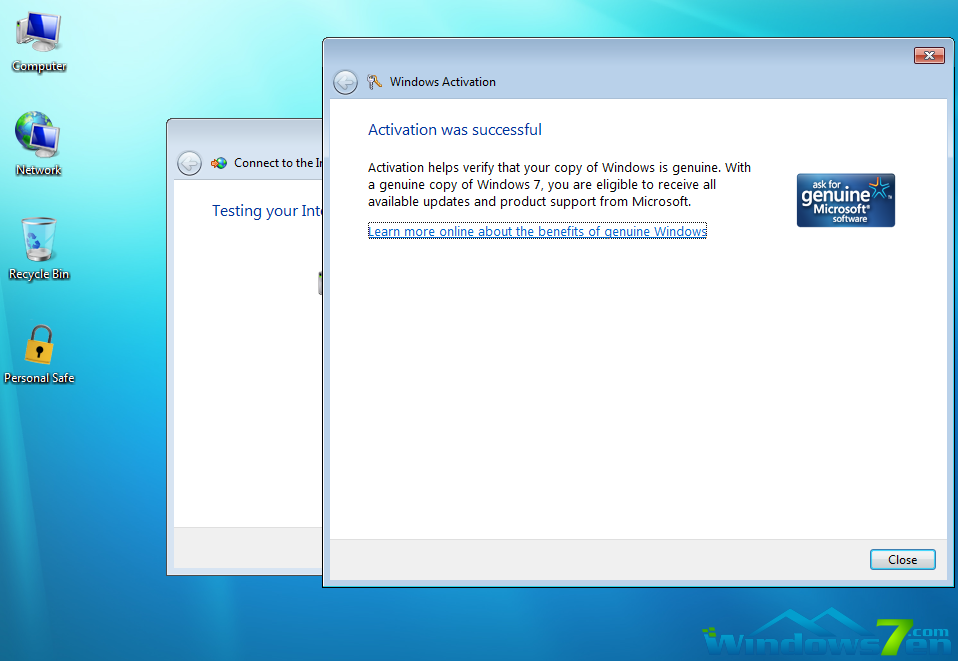
Task: Bring the Connect to the Internet title forward
Action: point(277,163)
